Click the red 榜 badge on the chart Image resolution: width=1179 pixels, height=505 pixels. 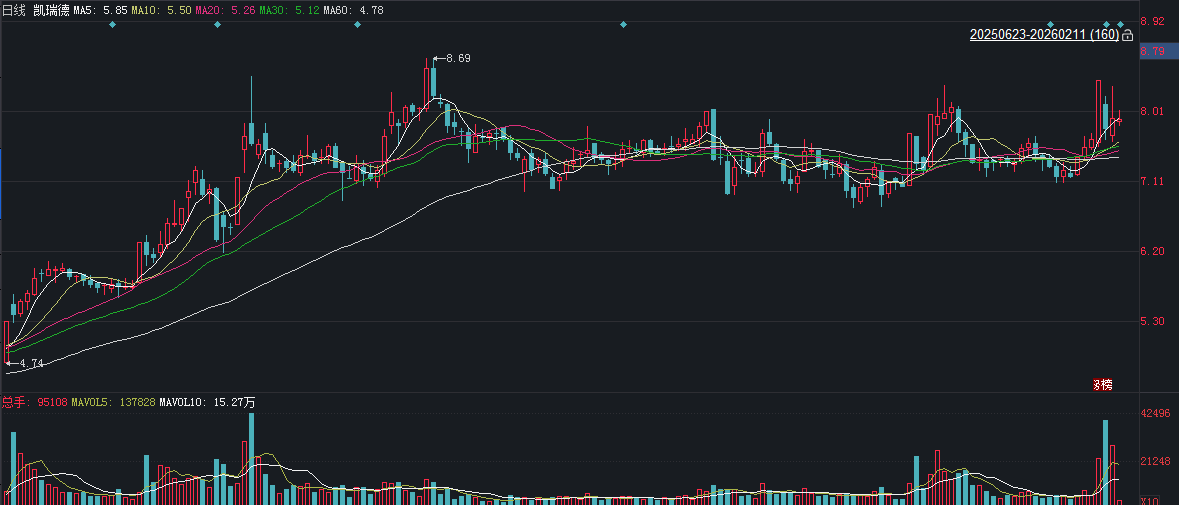pos(1103,384)
